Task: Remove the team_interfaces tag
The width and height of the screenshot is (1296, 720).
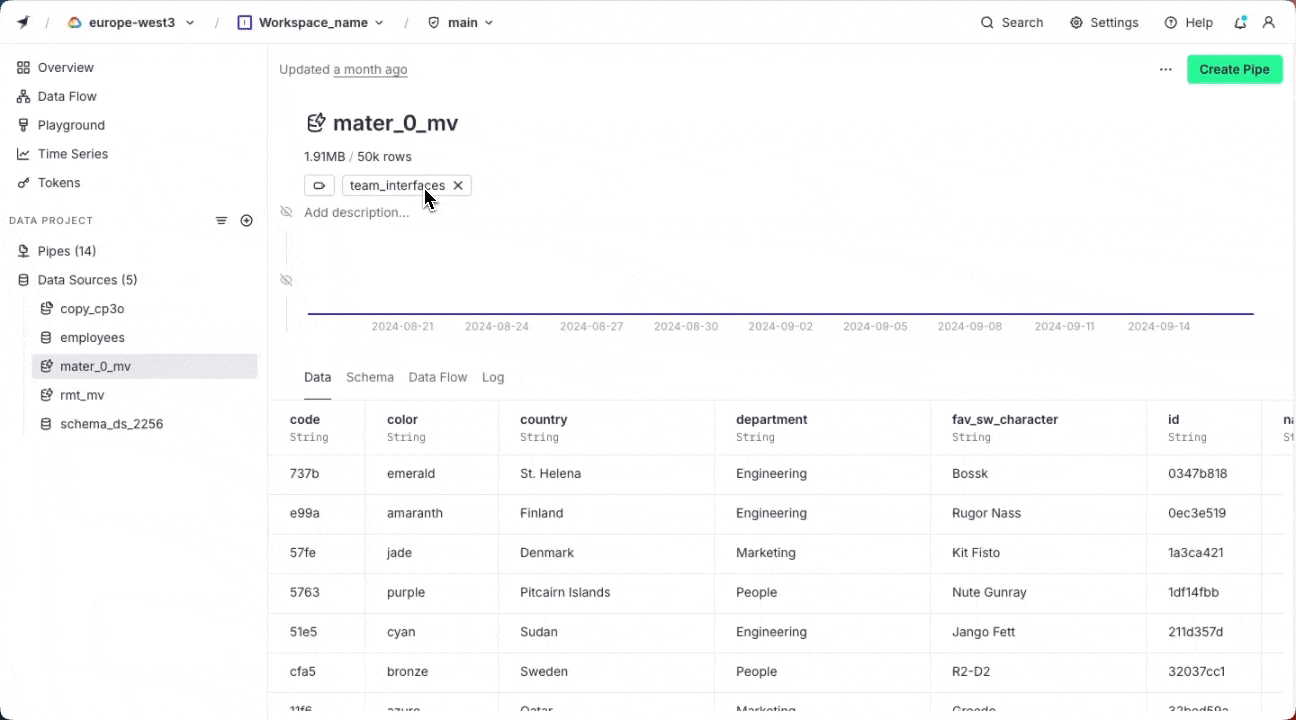Action: (x=458, y=186)
